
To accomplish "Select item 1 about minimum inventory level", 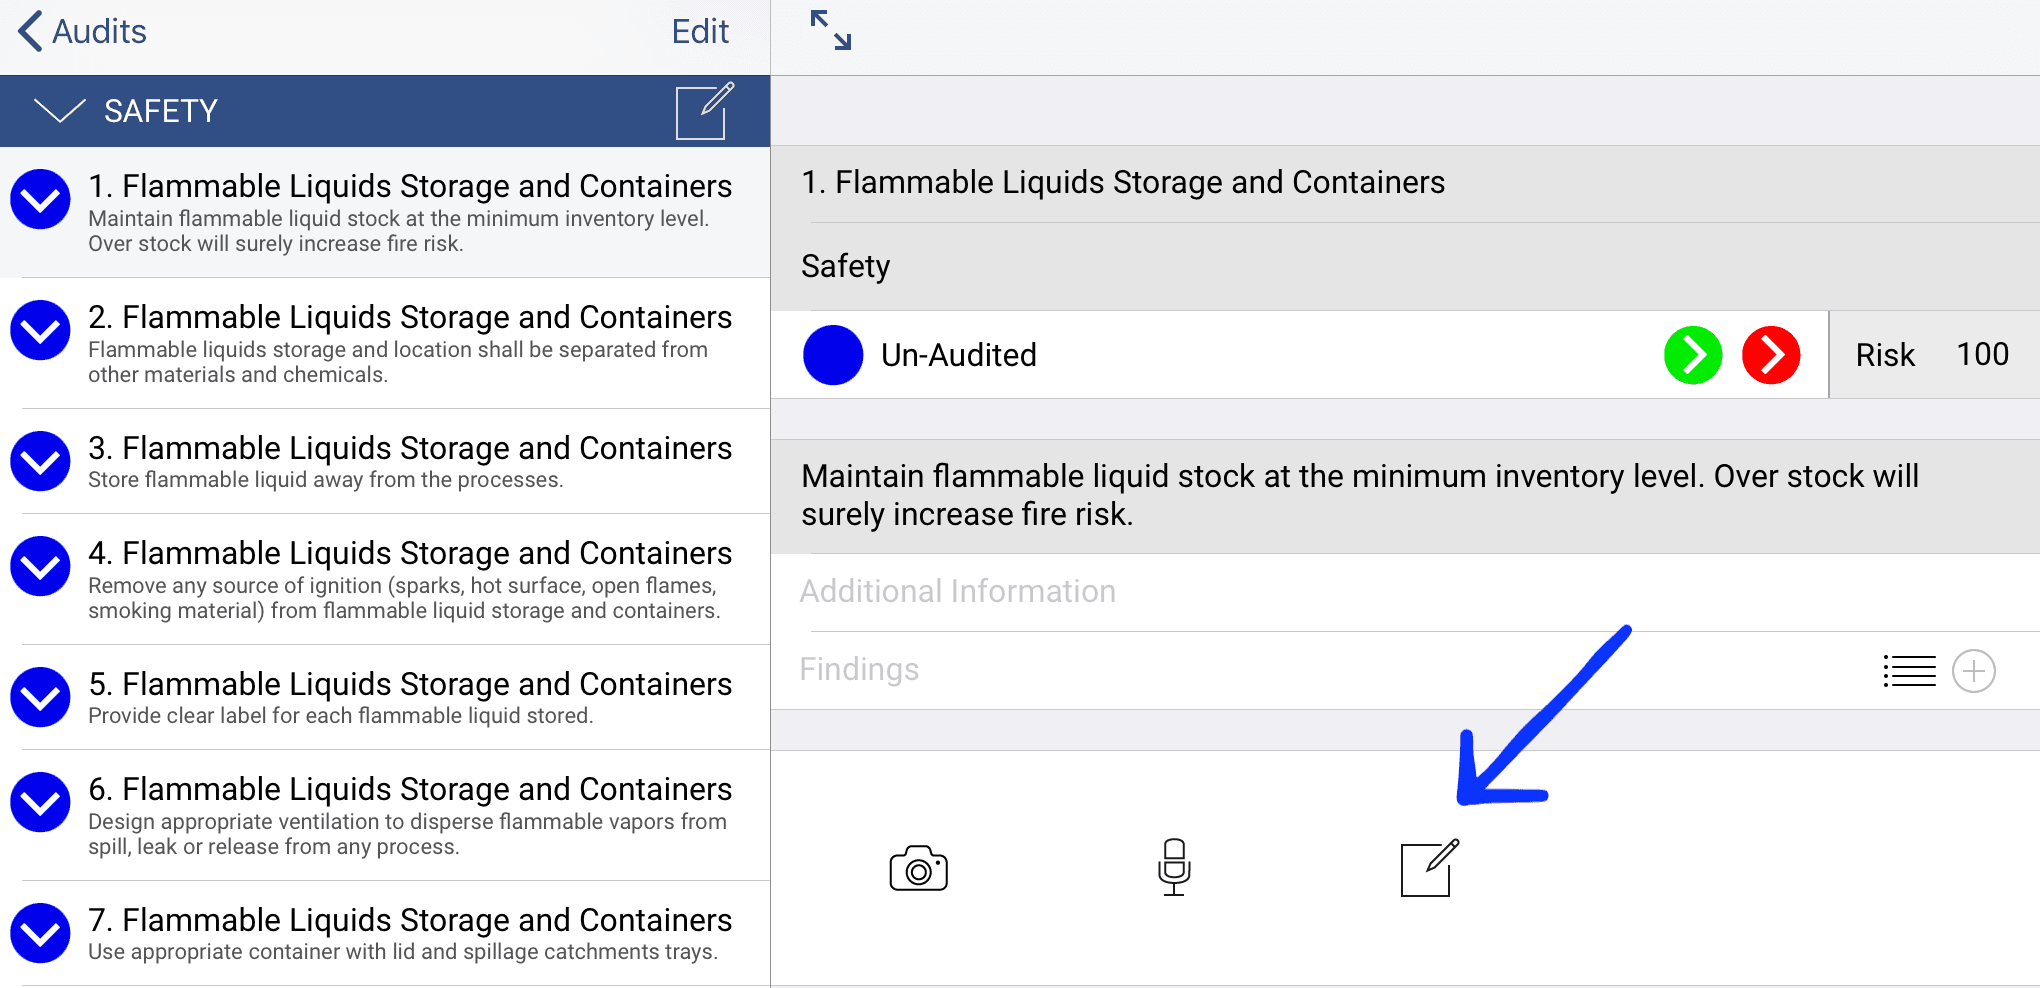I will 410,213.
